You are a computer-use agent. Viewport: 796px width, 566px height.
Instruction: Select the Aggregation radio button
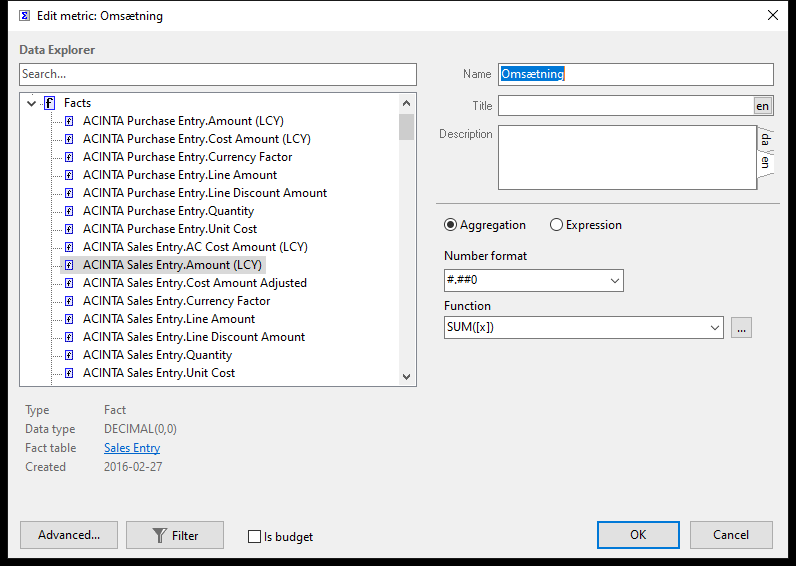tap(450, 225)
